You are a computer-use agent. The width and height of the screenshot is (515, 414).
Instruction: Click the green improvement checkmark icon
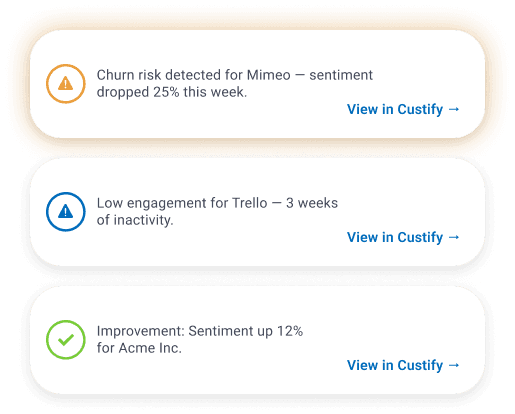66,339
